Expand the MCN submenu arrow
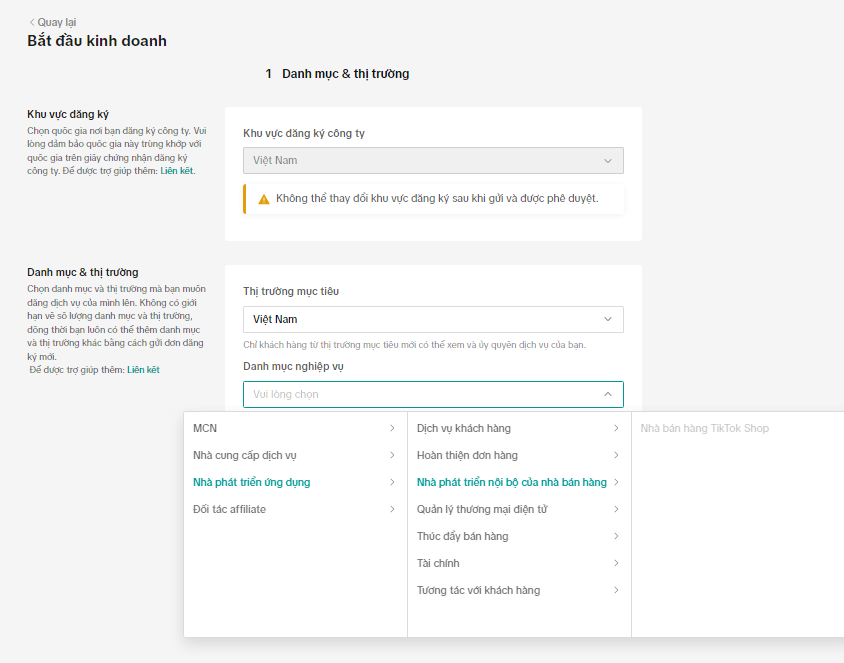Screen dimensions: 844x663 392,427
